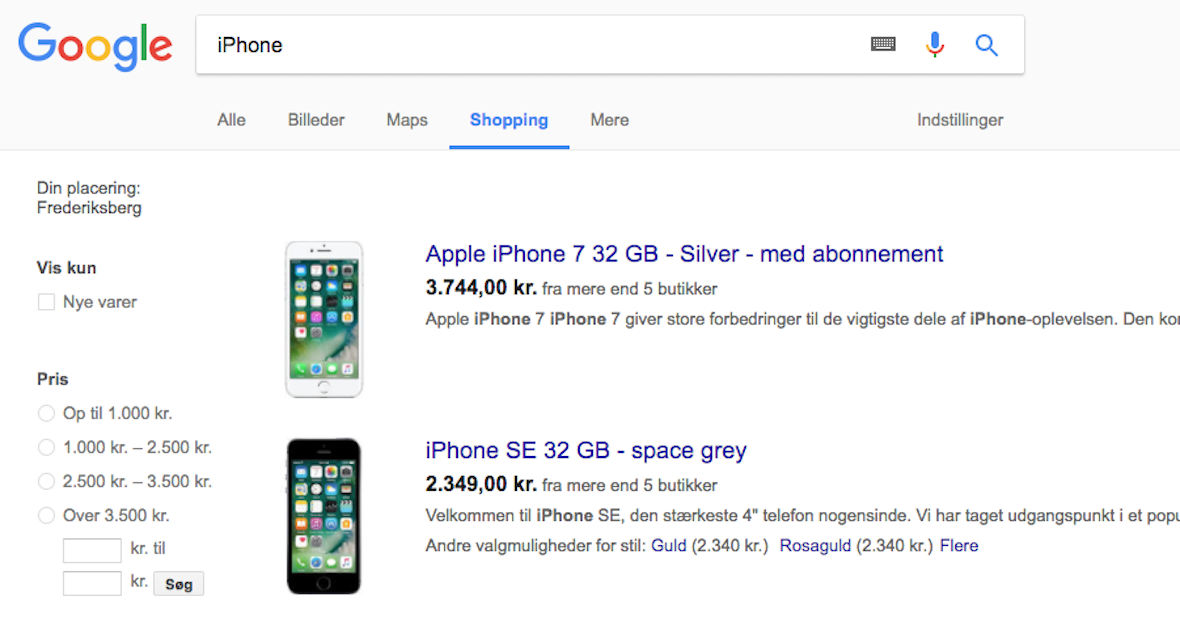Start voice search with microphone icon
This screenshot has width=1180, height=630.
pos(935,44)
